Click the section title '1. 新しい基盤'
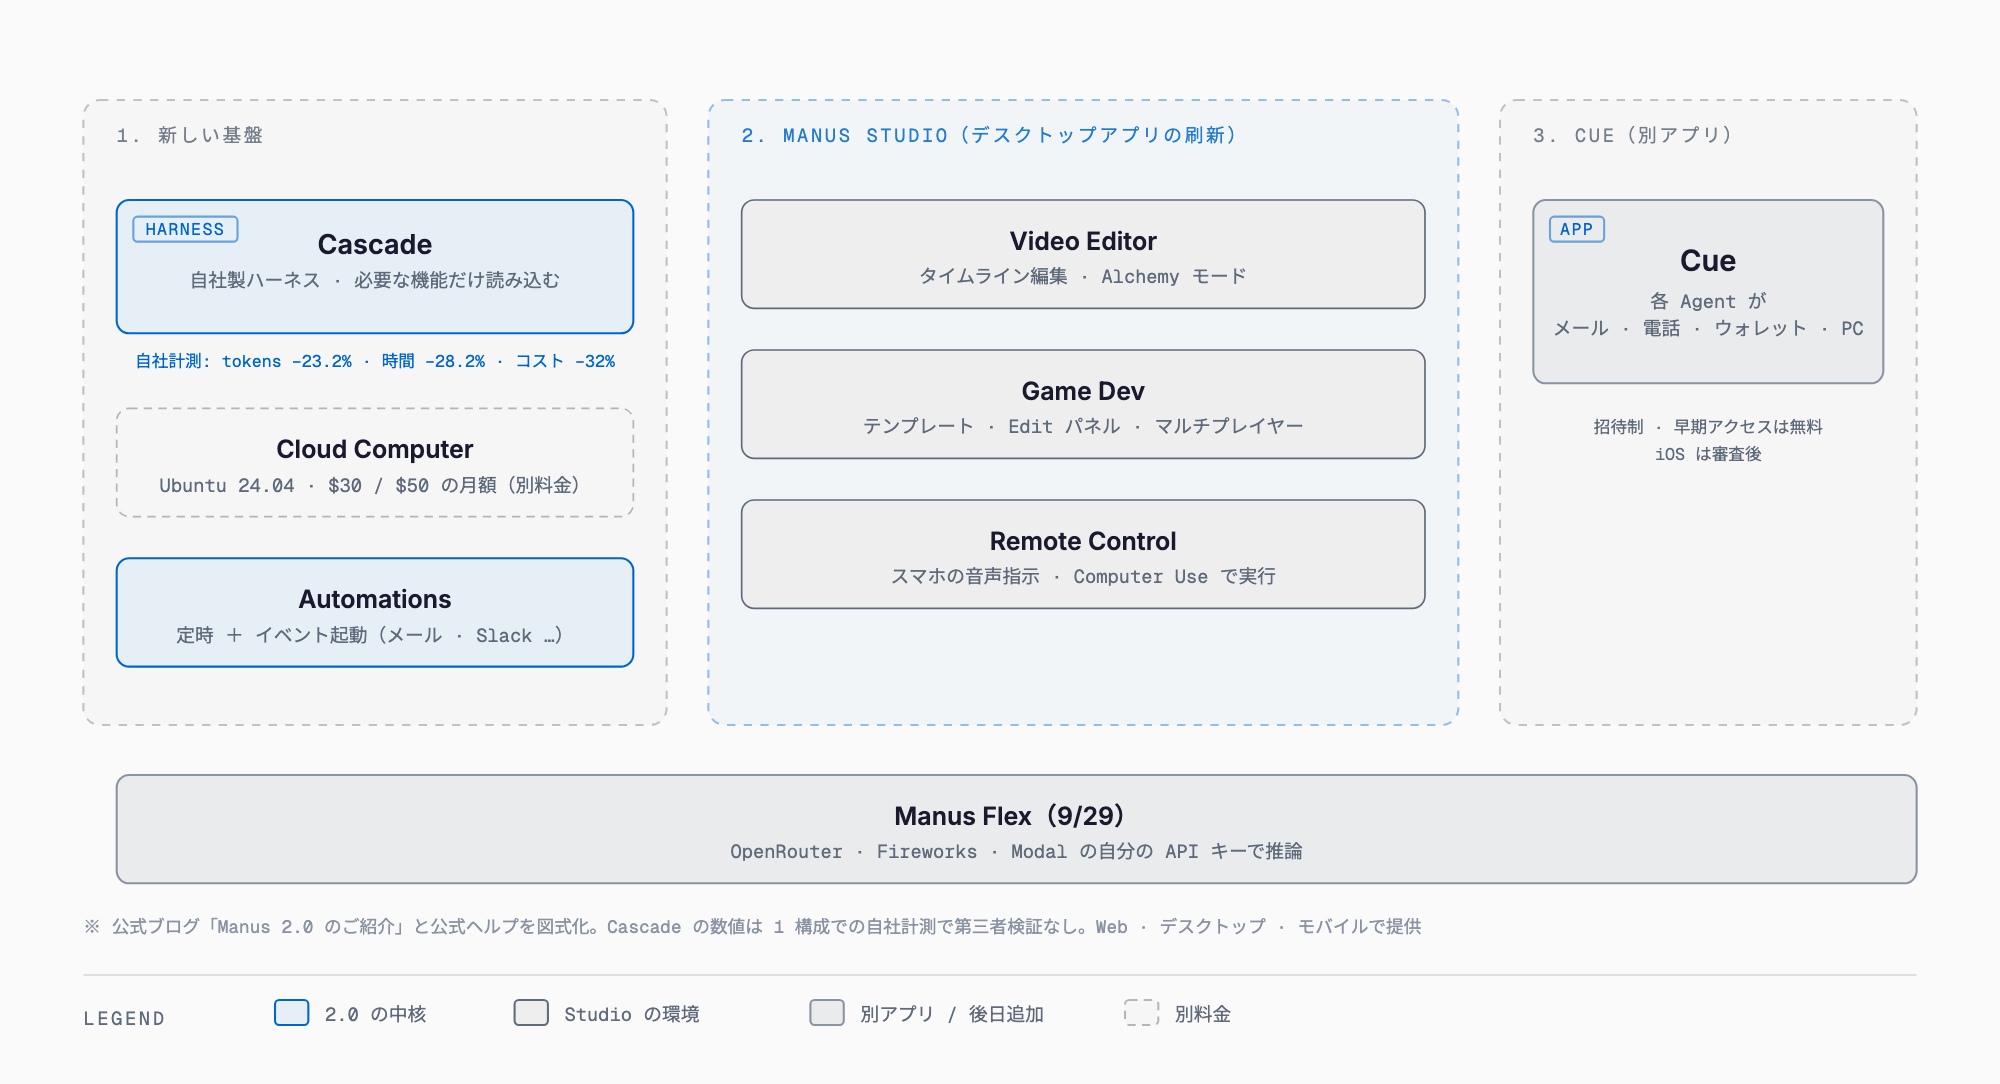The width and height of the screenshot is (2000, 1084). point(190,135)
